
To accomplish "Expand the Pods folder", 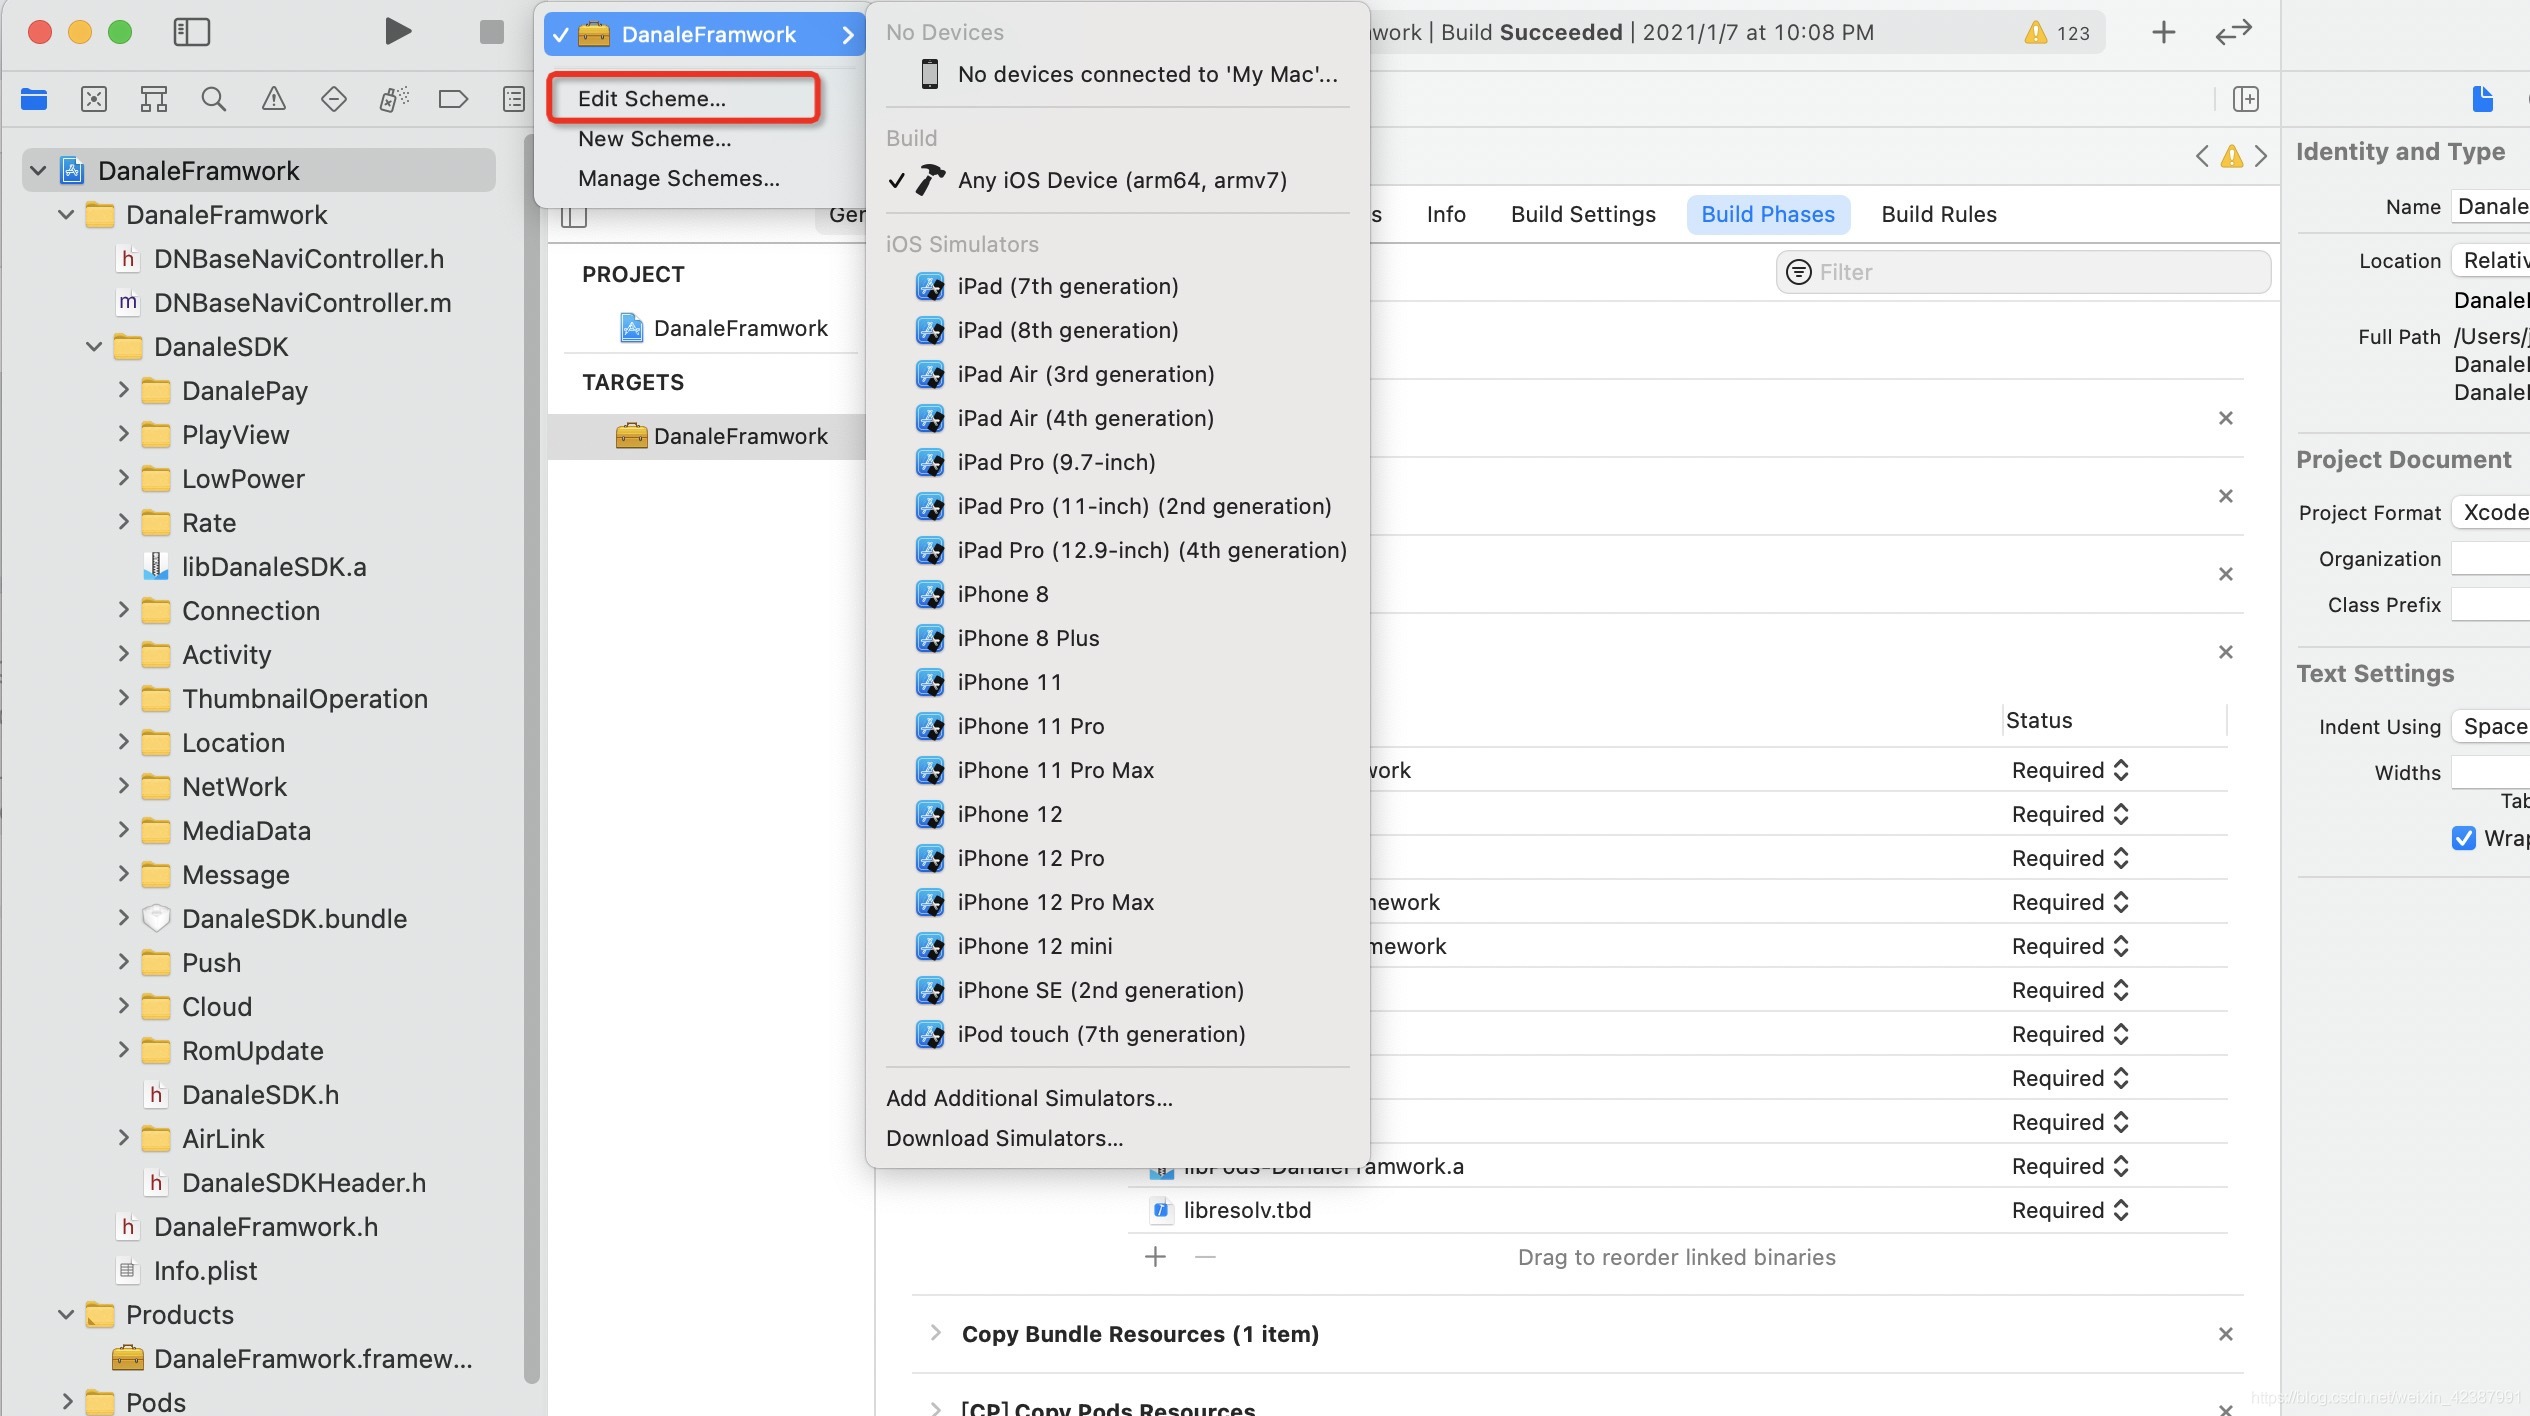I will [x=66, y=1401].
